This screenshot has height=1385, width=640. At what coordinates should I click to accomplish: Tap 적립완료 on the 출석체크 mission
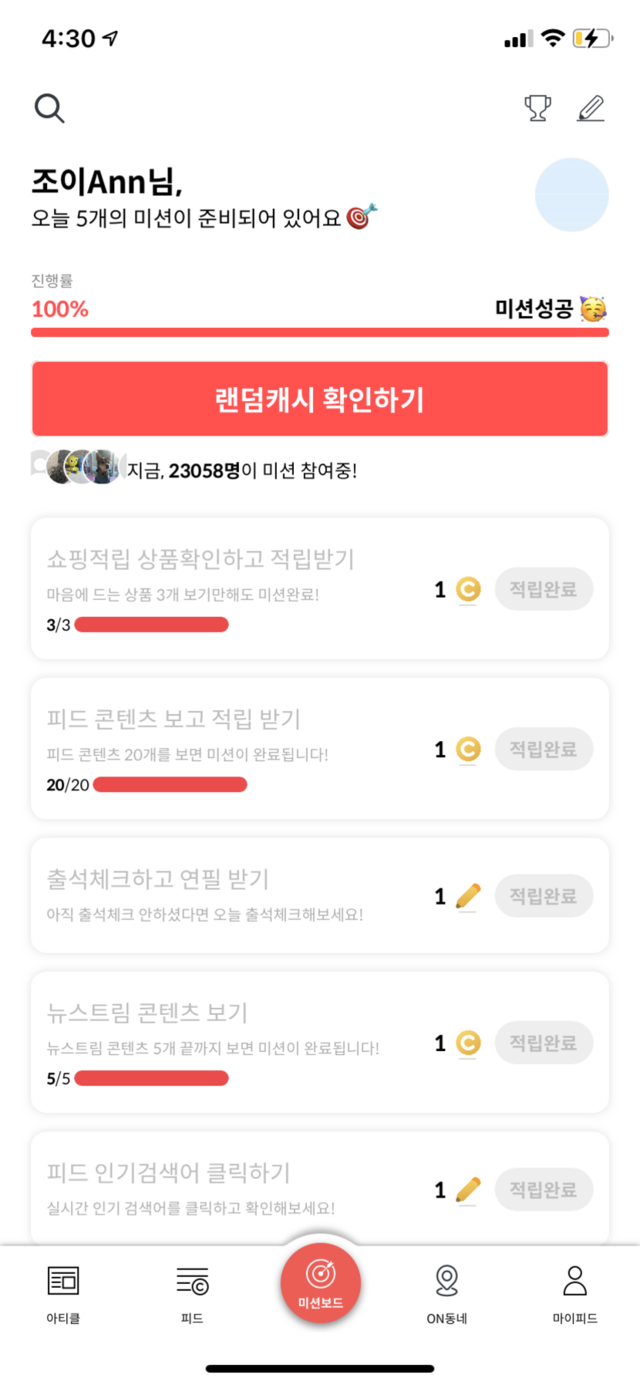543,896
